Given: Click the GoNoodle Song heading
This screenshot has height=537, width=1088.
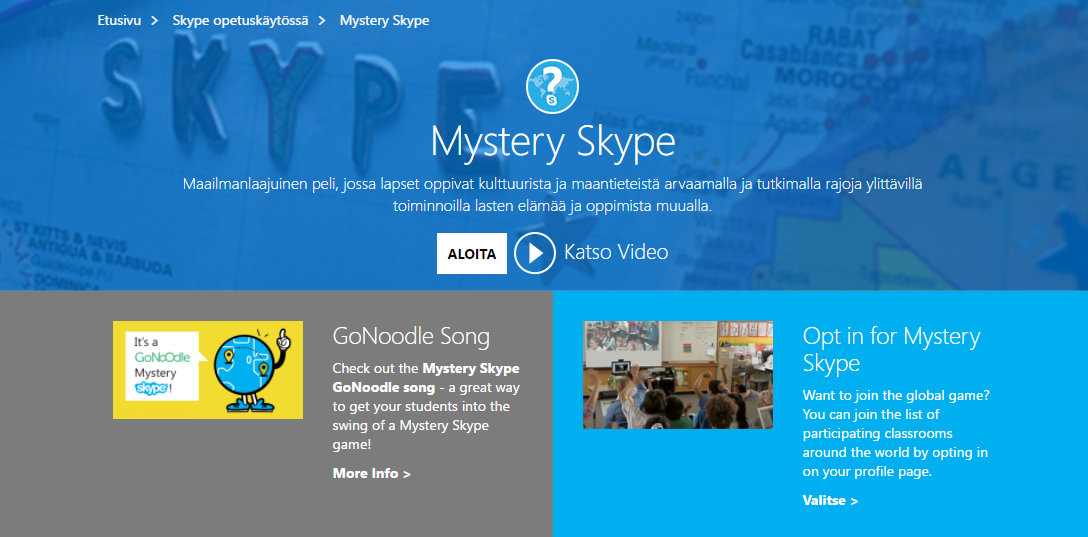Looking at the screenshot, I should click(x=411, y=336).
